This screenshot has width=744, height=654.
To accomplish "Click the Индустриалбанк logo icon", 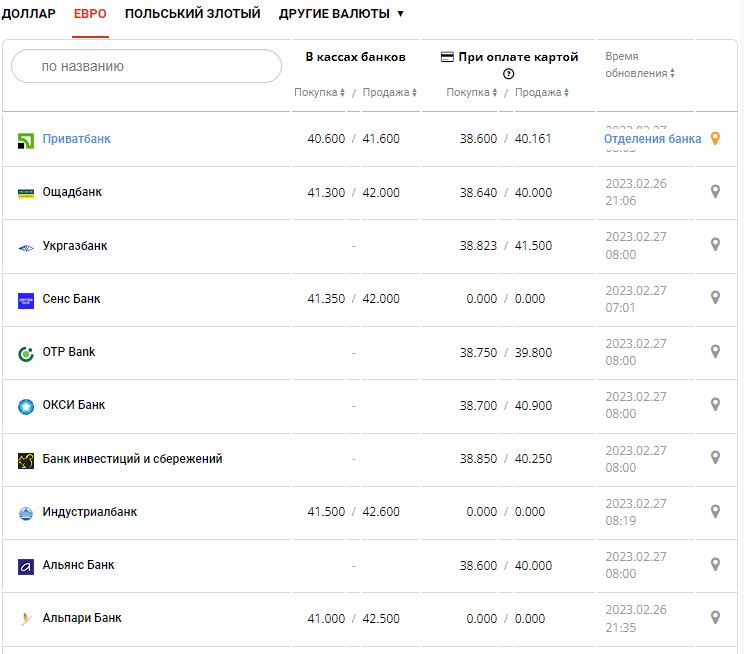I will click(26, 513).
